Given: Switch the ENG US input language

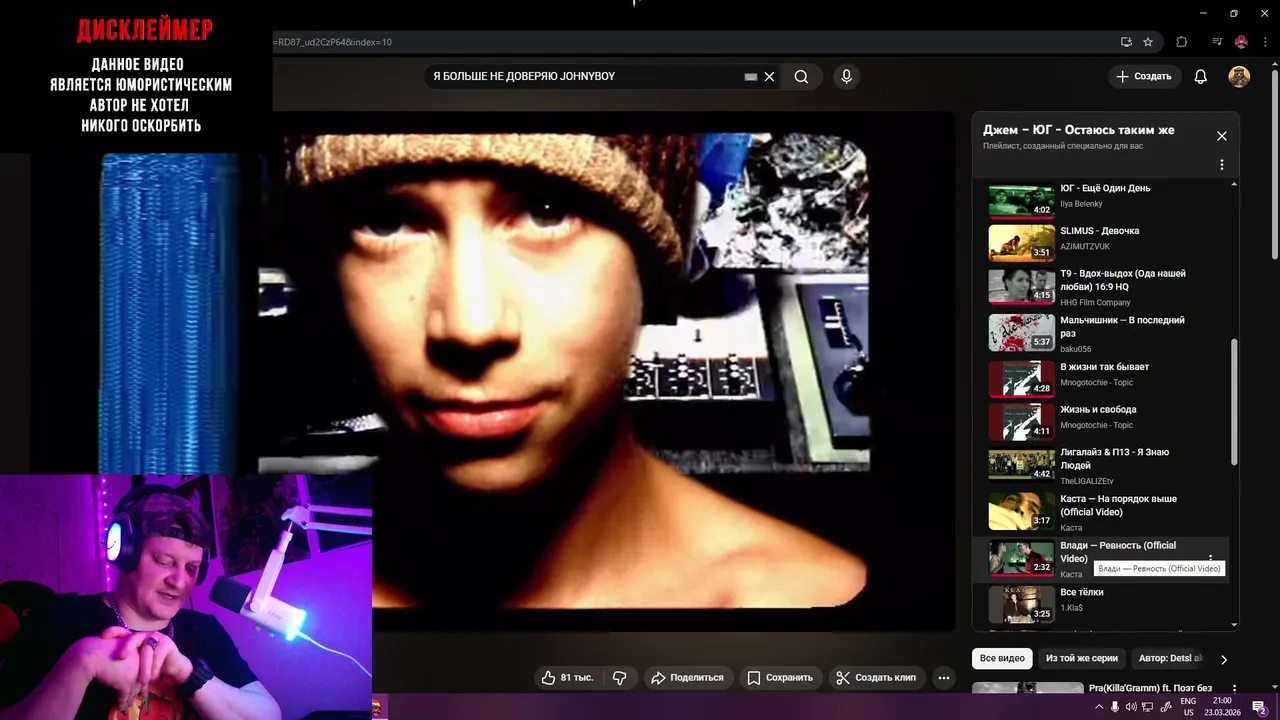Looking at the screenshot, I should pyautogui.click(x=1189, y=707).
